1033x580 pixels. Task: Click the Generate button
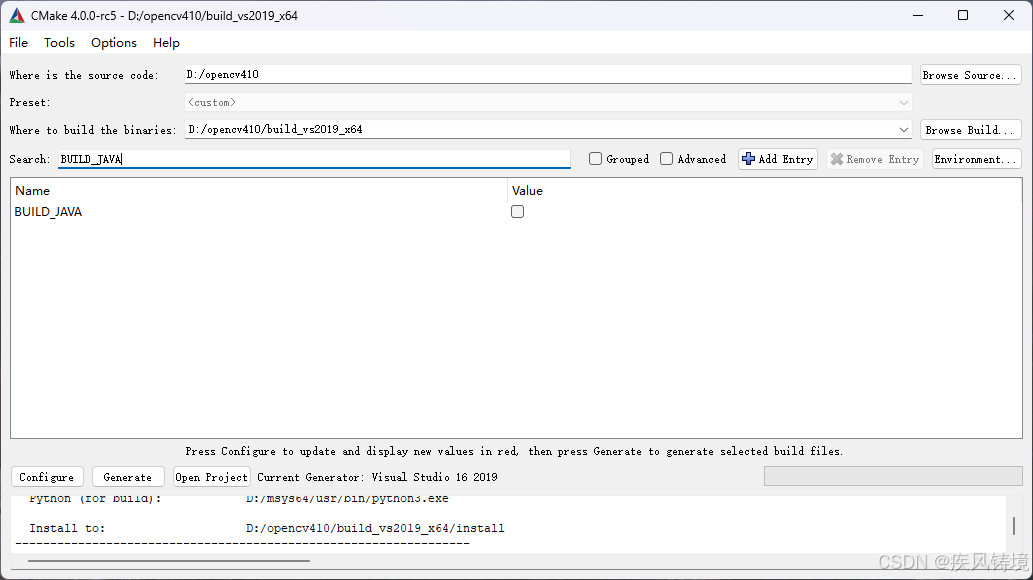[128, 477]
